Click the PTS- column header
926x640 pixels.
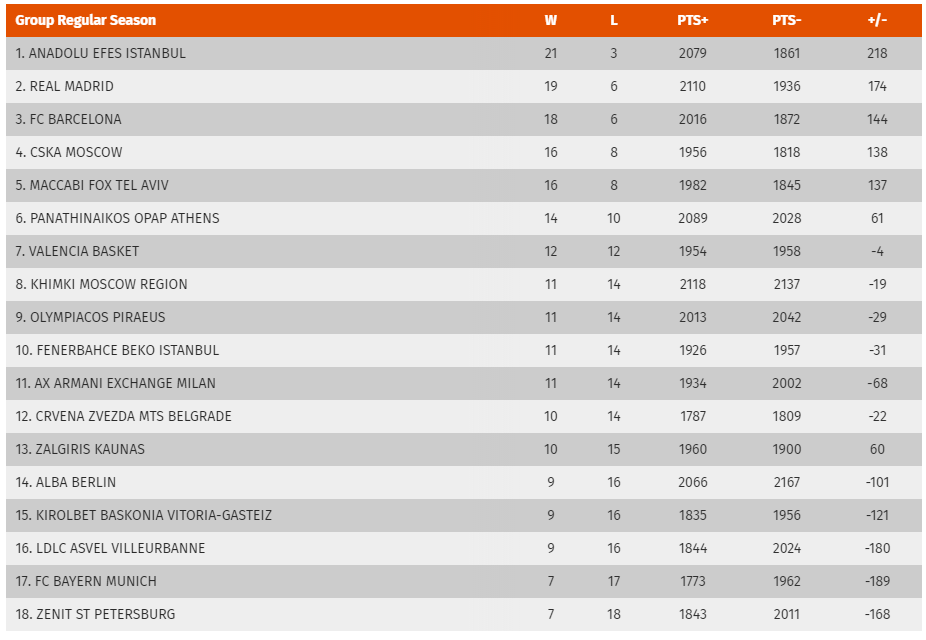coord(787,21)
